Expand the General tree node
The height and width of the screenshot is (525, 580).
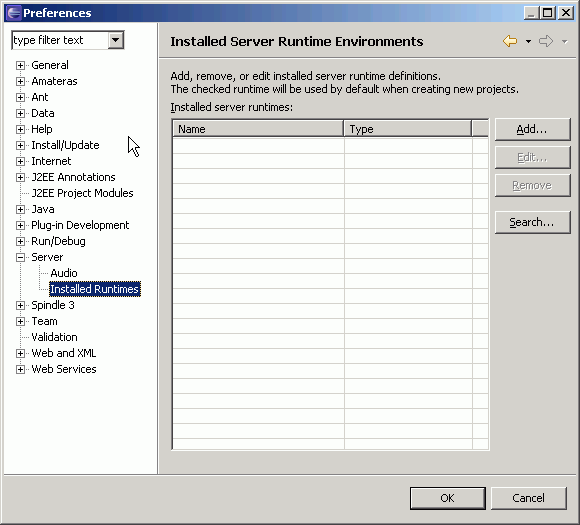pyautogui.click(x=20, y=65)
